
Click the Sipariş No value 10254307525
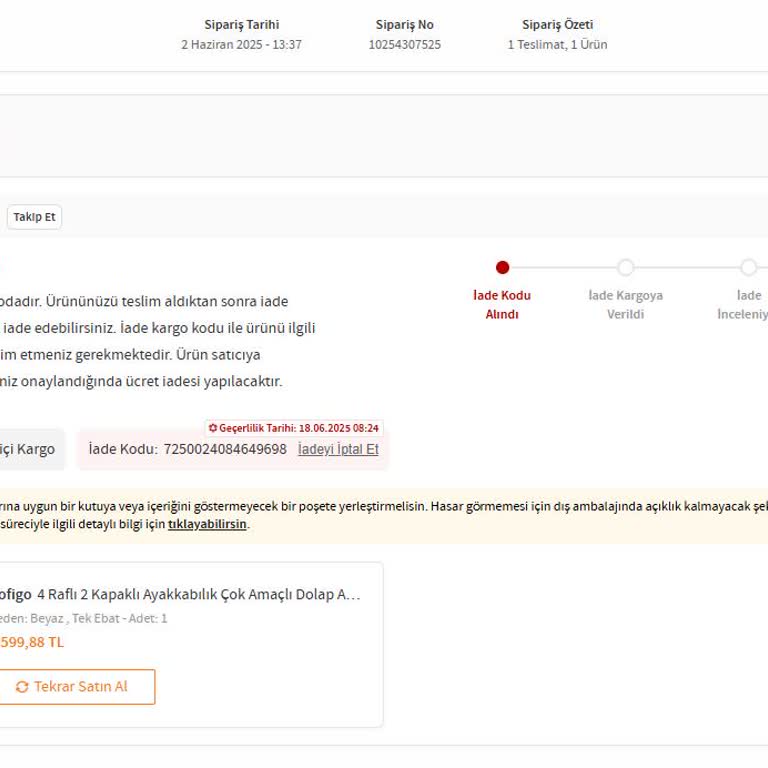tap(404, 45)
